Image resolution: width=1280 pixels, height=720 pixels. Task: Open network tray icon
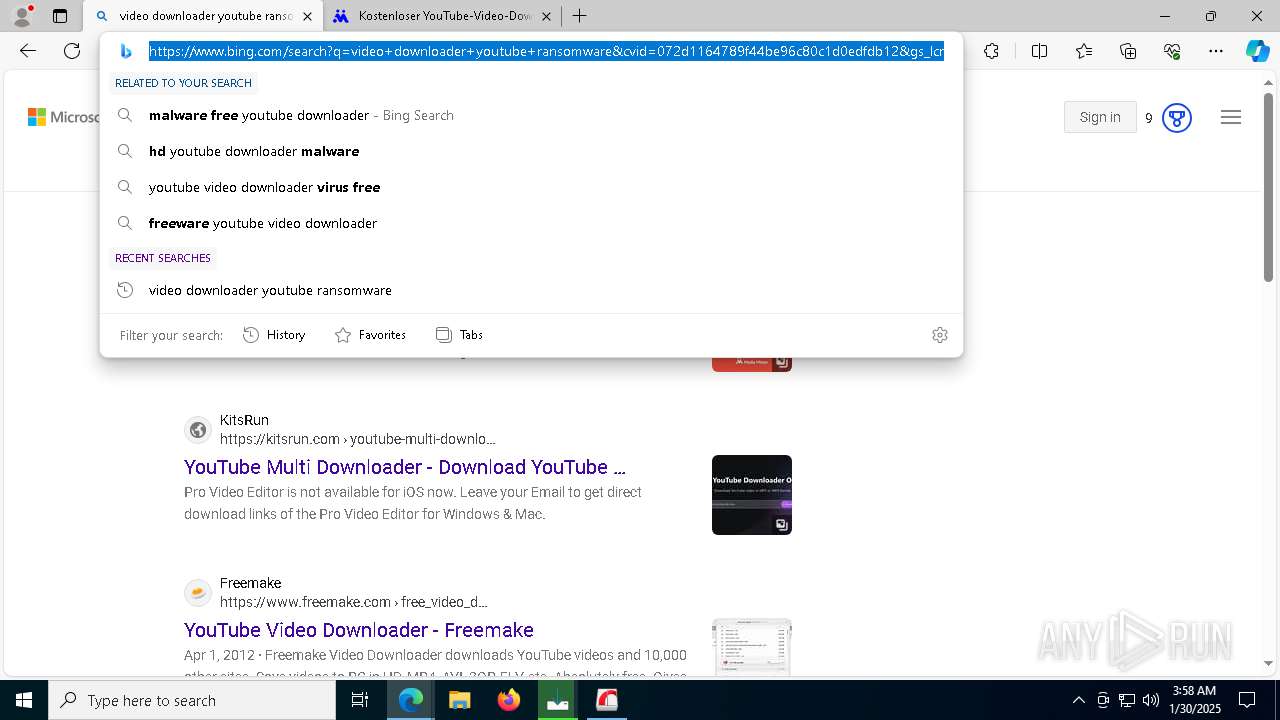[x=1127, y=700]
